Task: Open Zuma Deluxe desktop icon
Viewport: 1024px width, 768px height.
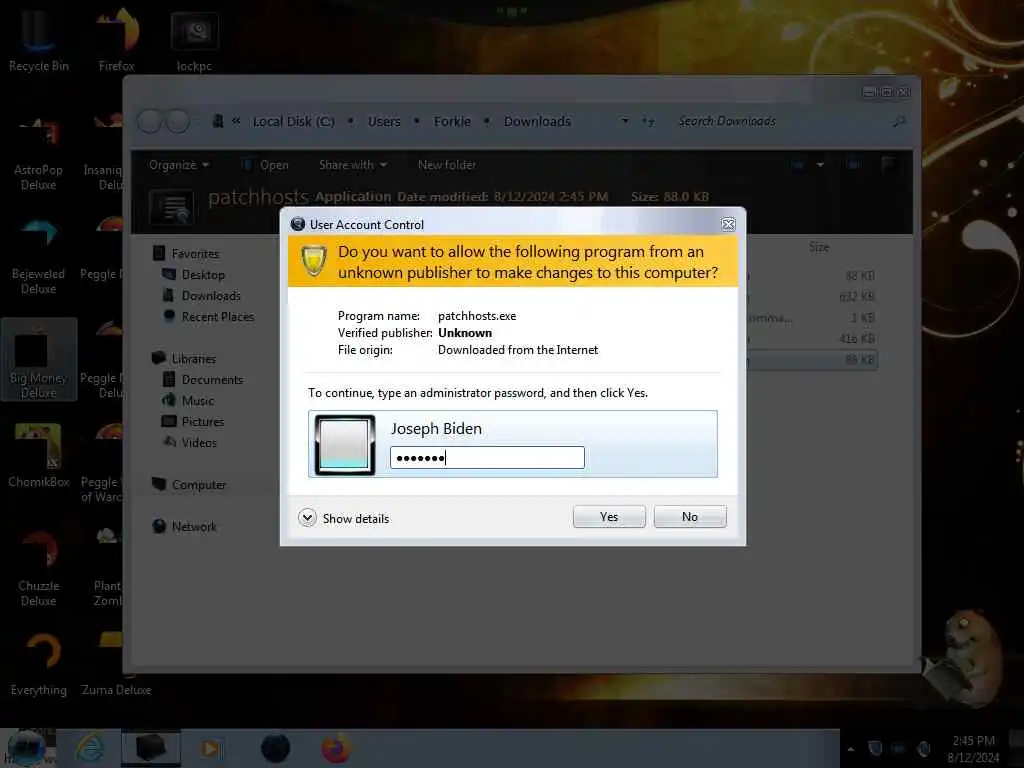Action: click(x=116, y=664)
